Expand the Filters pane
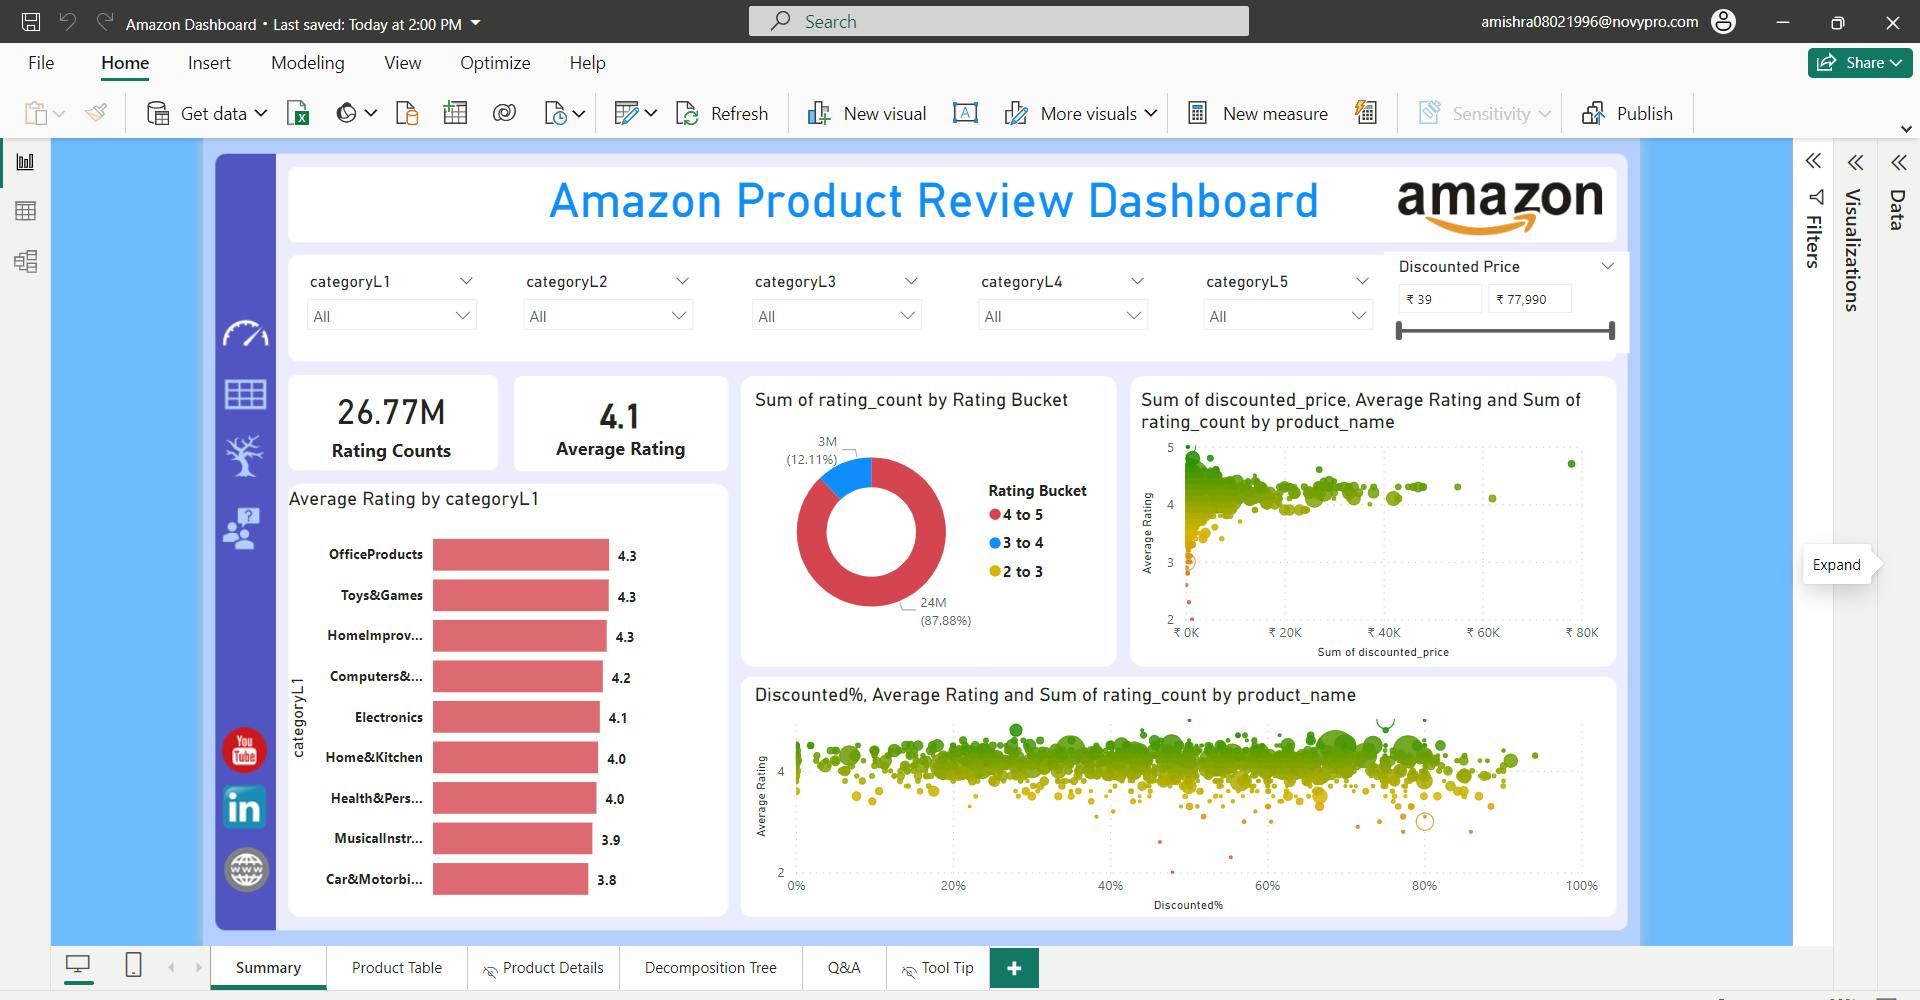This screenshot has height=1000, width=1920. point(1813,161)
